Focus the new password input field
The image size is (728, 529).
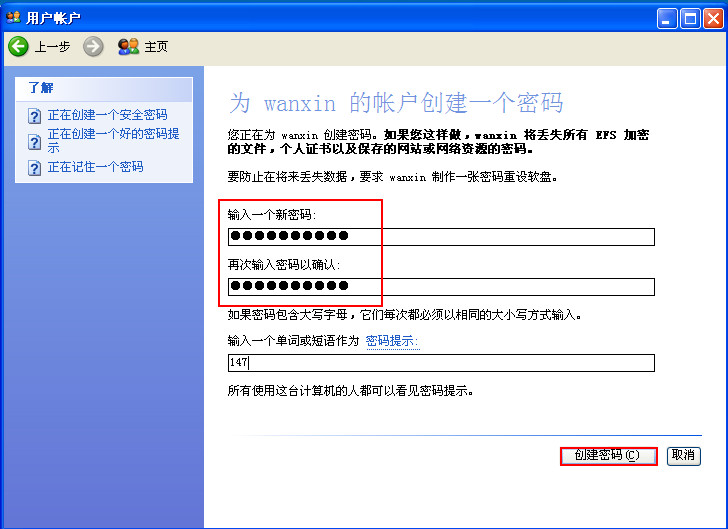(x=441, y=236)
